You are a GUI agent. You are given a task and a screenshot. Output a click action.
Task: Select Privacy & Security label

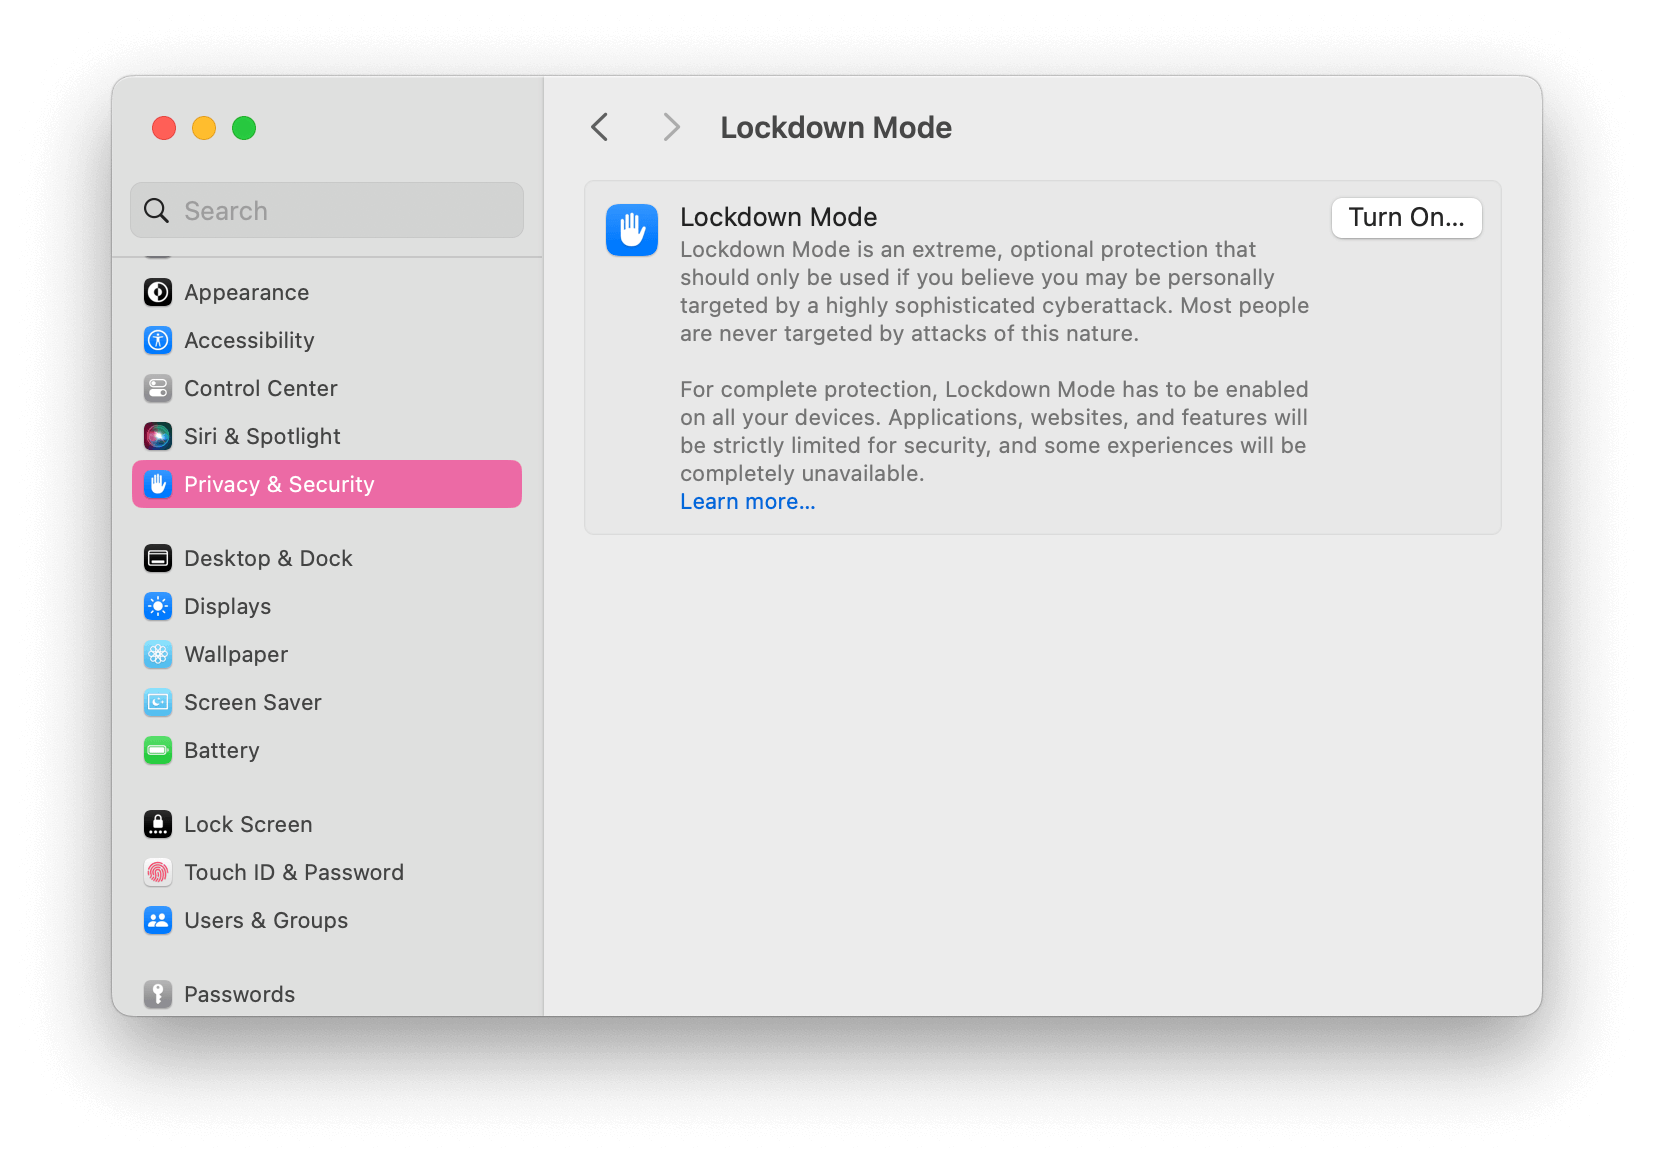tap(279, 484)
